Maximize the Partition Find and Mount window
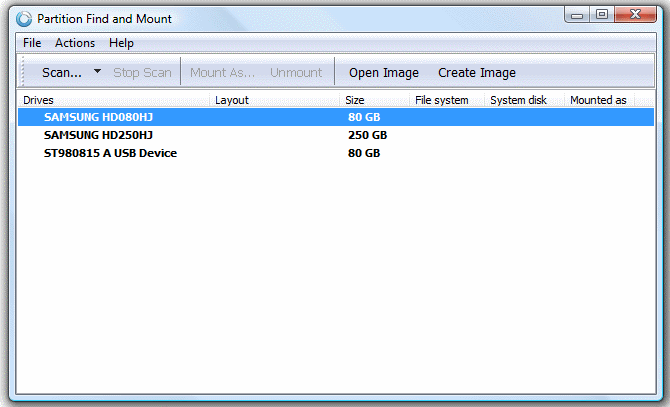Image resolution: width=670 pixels, height=407 pixels. click(602, 15)
